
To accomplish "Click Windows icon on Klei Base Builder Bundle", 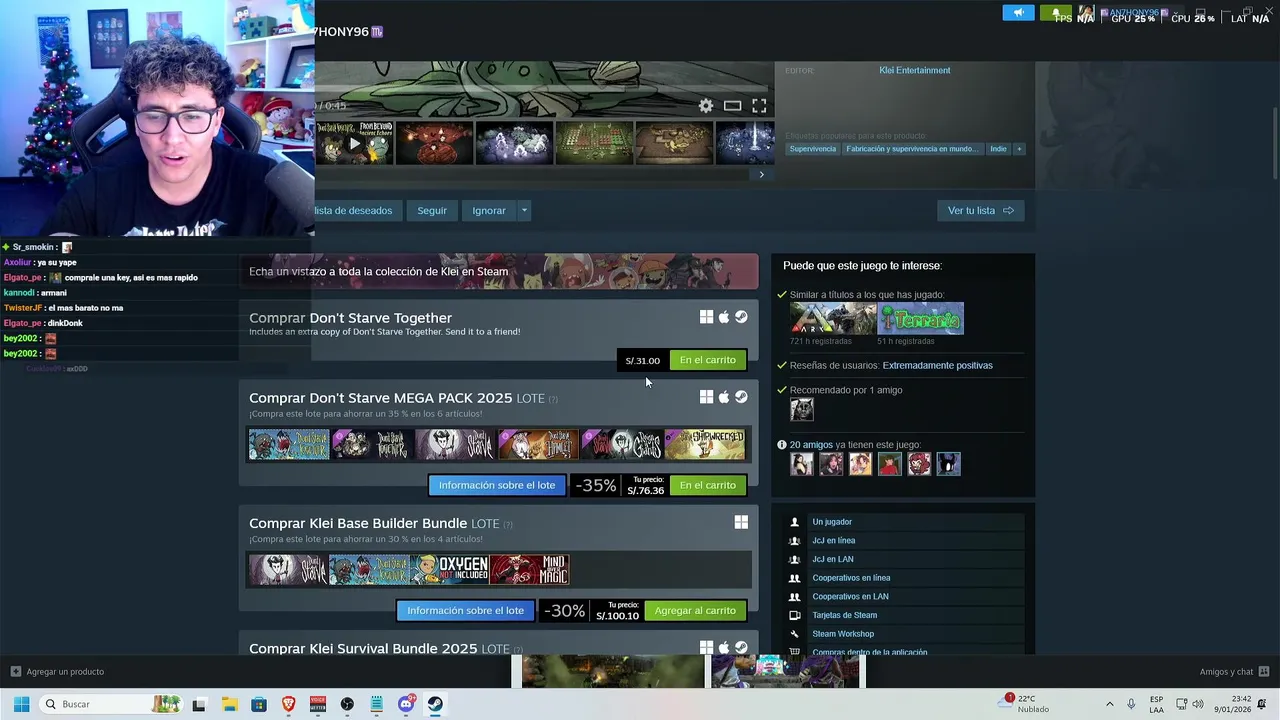I will [741, 522].
